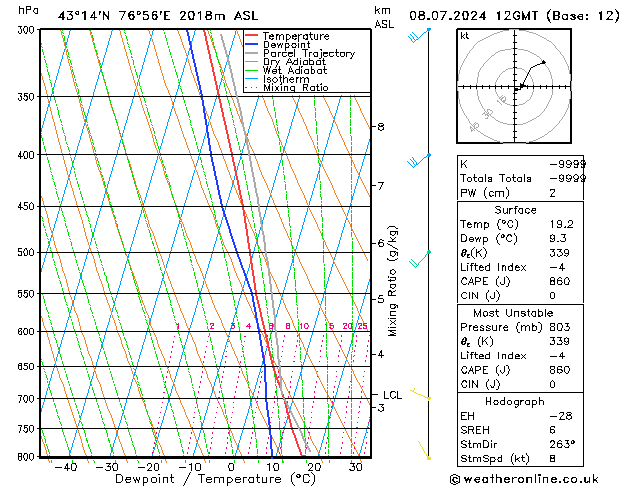Click the K index value -9999
629x486 pixels.
coord(568,164)
